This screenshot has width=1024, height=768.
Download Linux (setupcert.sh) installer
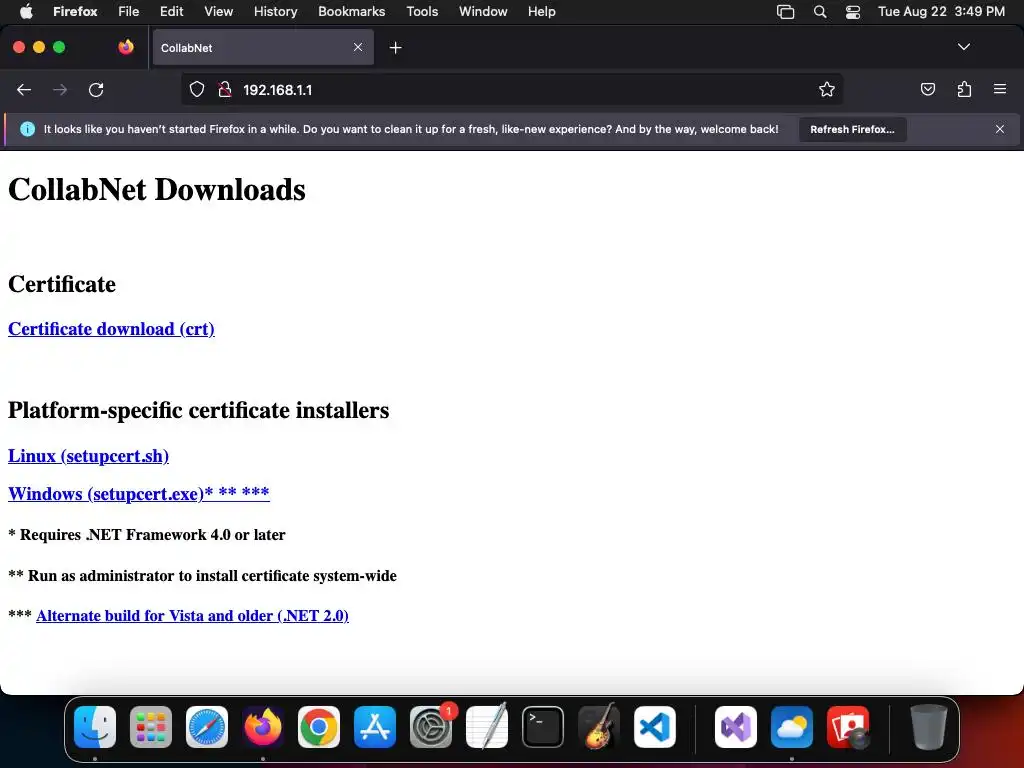[x=88, y=456]
